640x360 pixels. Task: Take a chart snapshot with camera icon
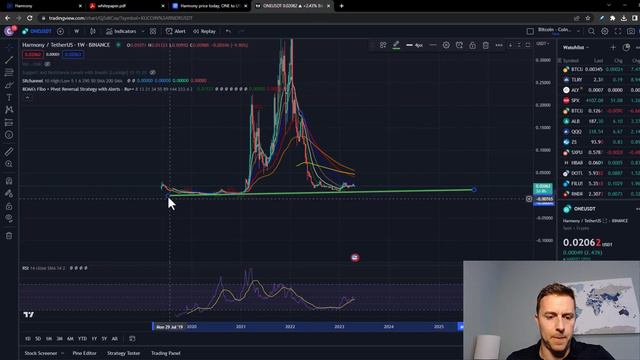pyautogui.click(x=631, y=31)
